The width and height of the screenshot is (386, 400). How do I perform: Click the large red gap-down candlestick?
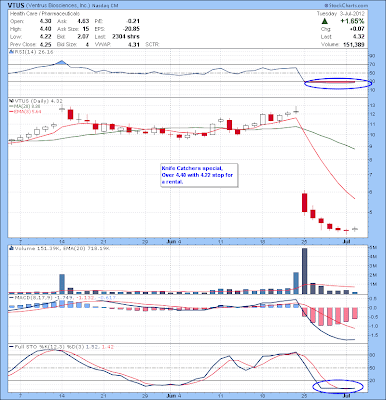click(305, 202)
